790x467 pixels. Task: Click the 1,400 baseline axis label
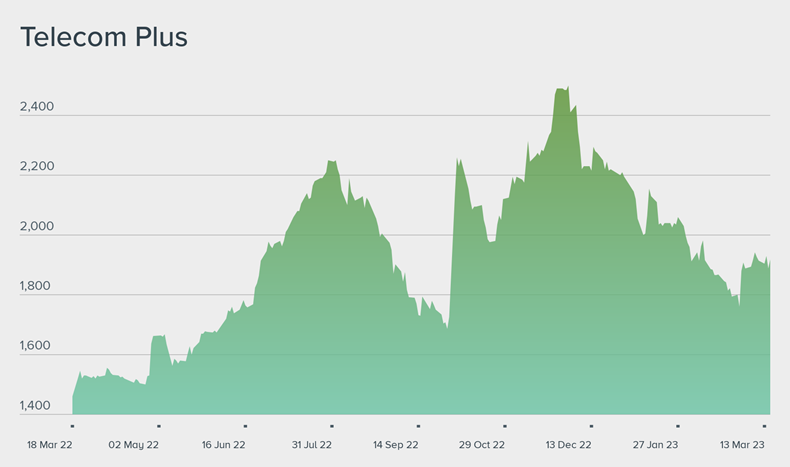(37, 407)
